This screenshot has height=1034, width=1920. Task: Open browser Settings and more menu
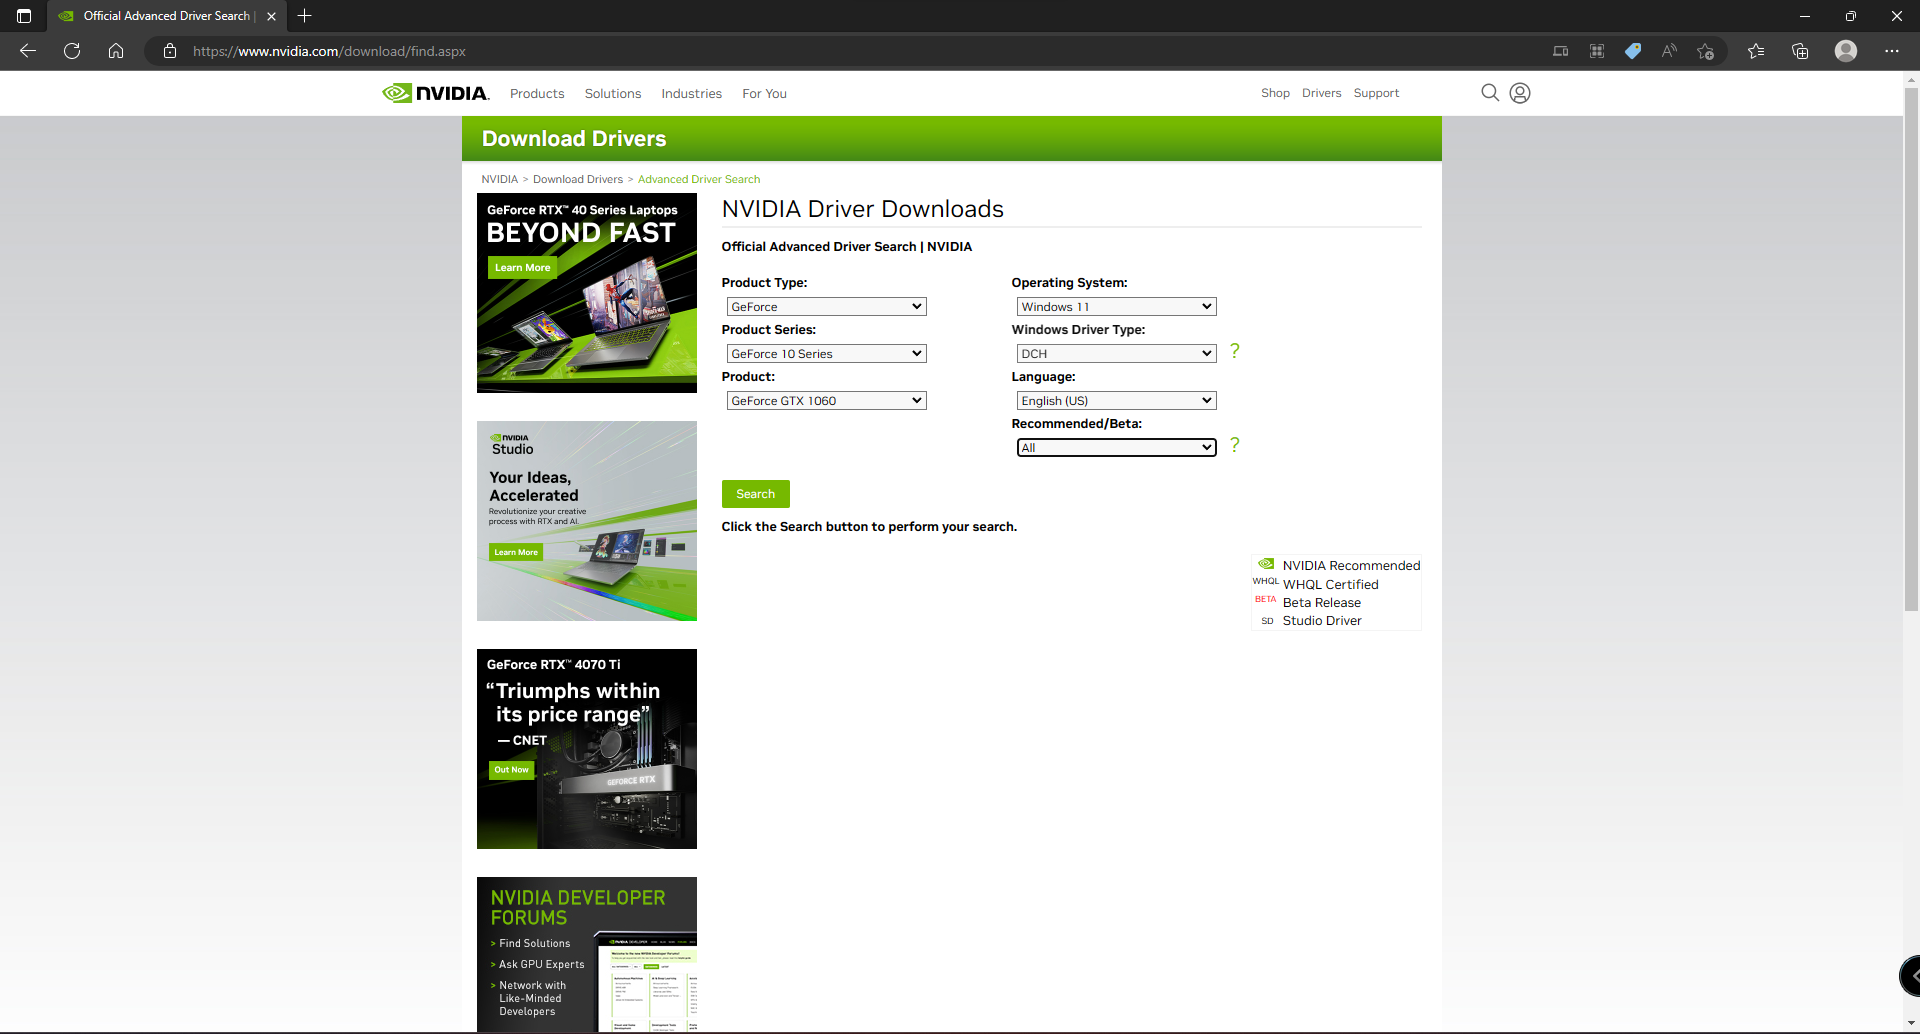point(1892,51)
